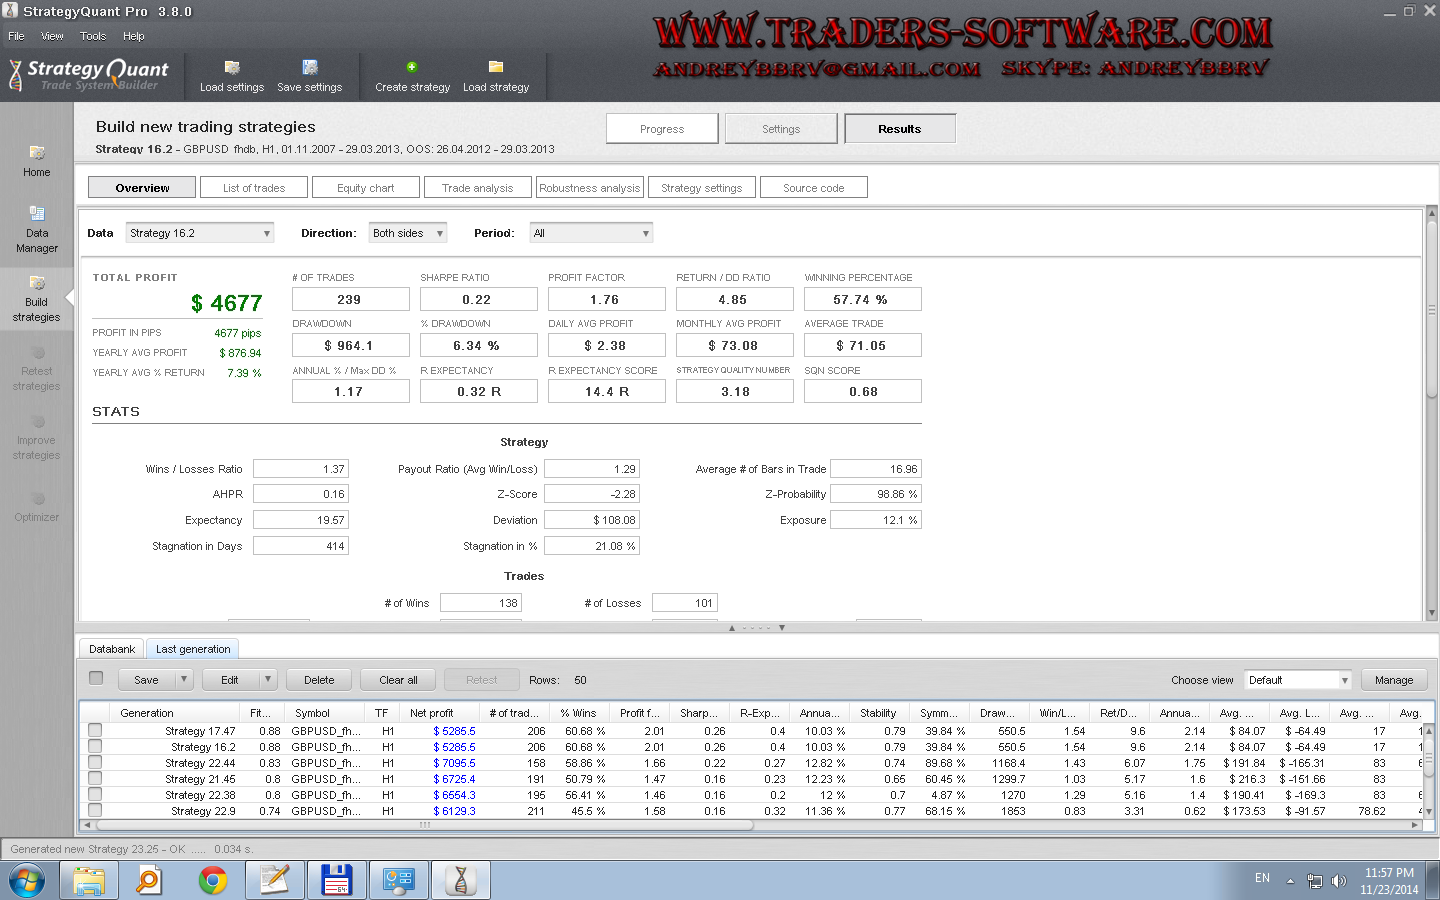The height and width of the screenshot is (900, 1440).
Task: Check the Strategy 22.44 row checkbox
Action: tap(95, 762)
